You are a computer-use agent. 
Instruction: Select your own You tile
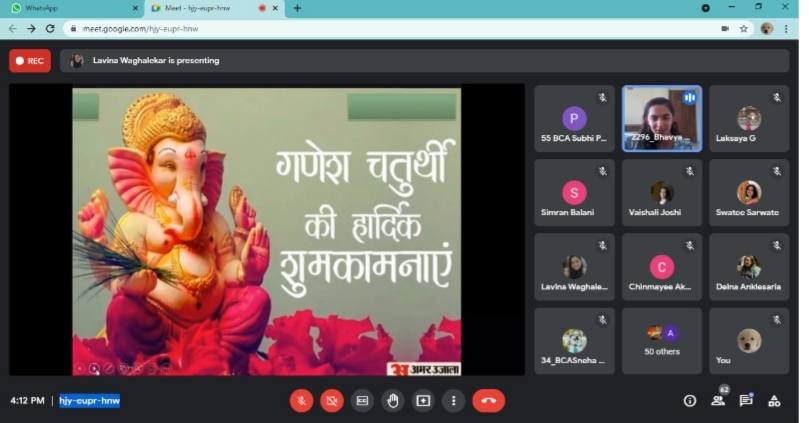[749, 341]
